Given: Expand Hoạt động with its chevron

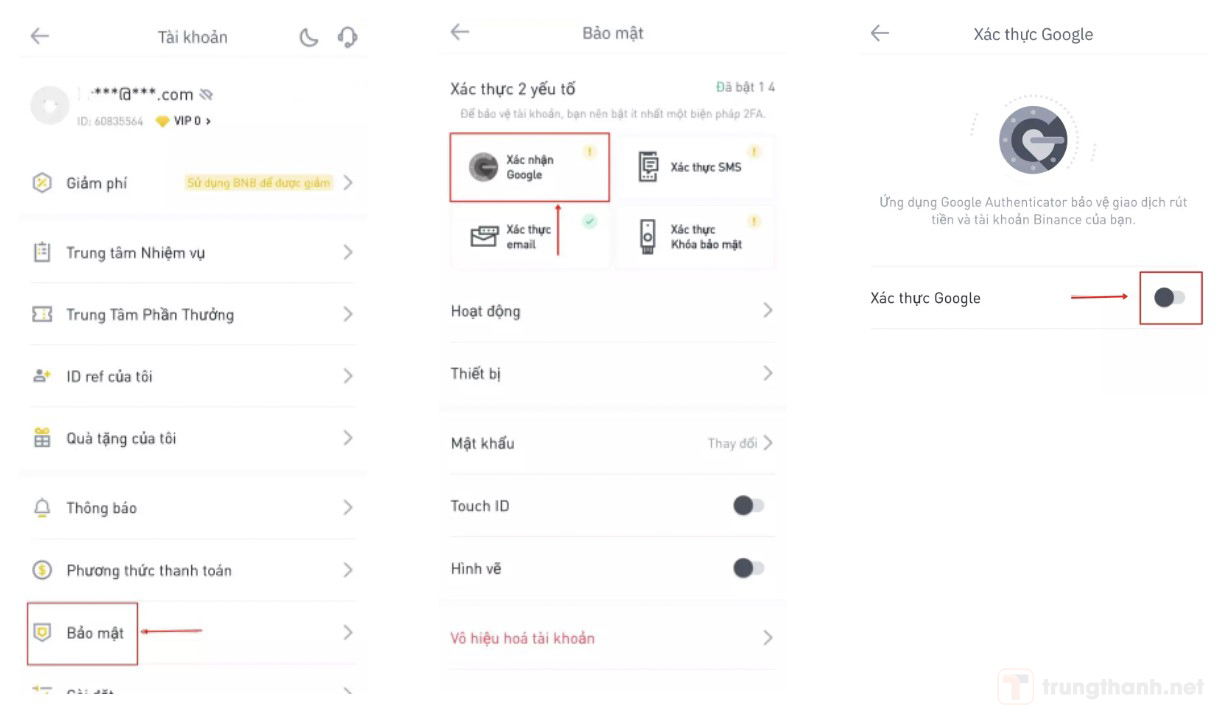Looking at the screenshot, I should [x=768, y=311].
